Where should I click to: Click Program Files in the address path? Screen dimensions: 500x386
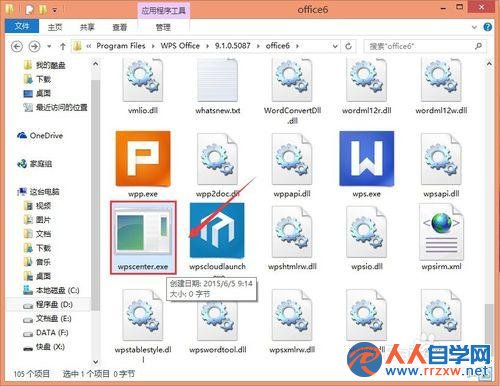point(121,46)
